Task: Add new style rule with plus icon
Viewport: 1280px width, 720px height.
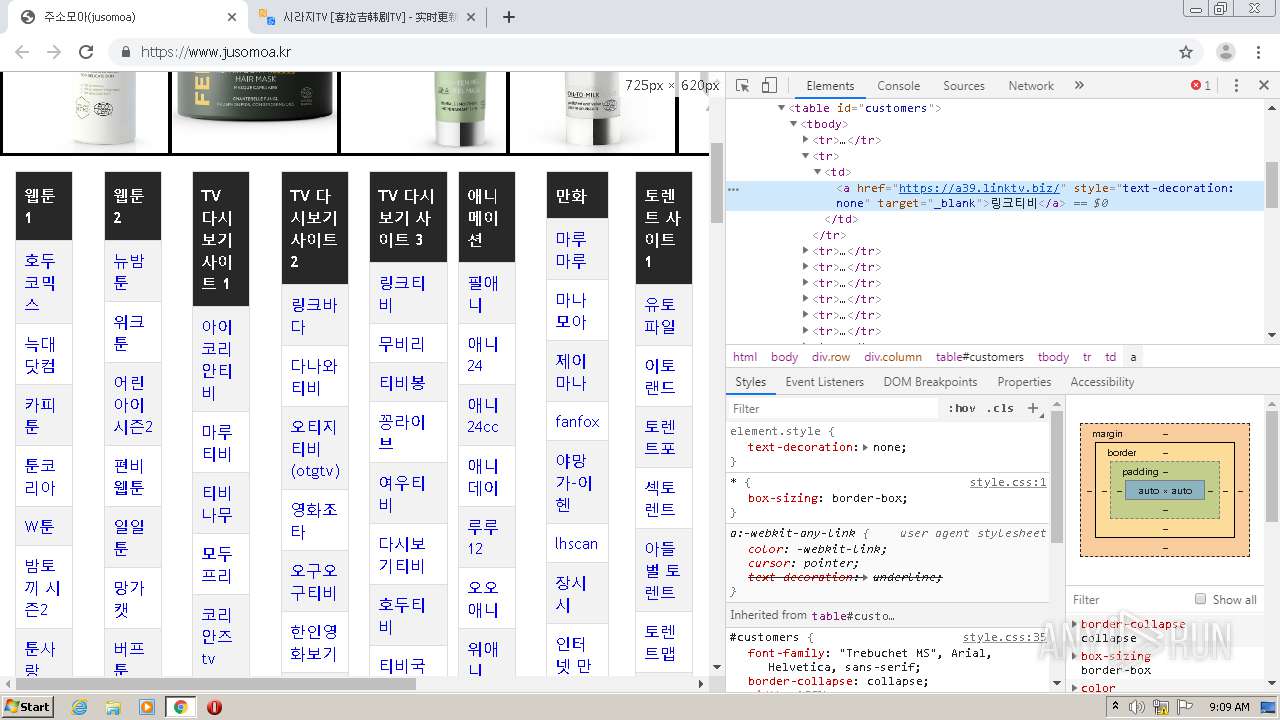Action: click(1033, 408)
